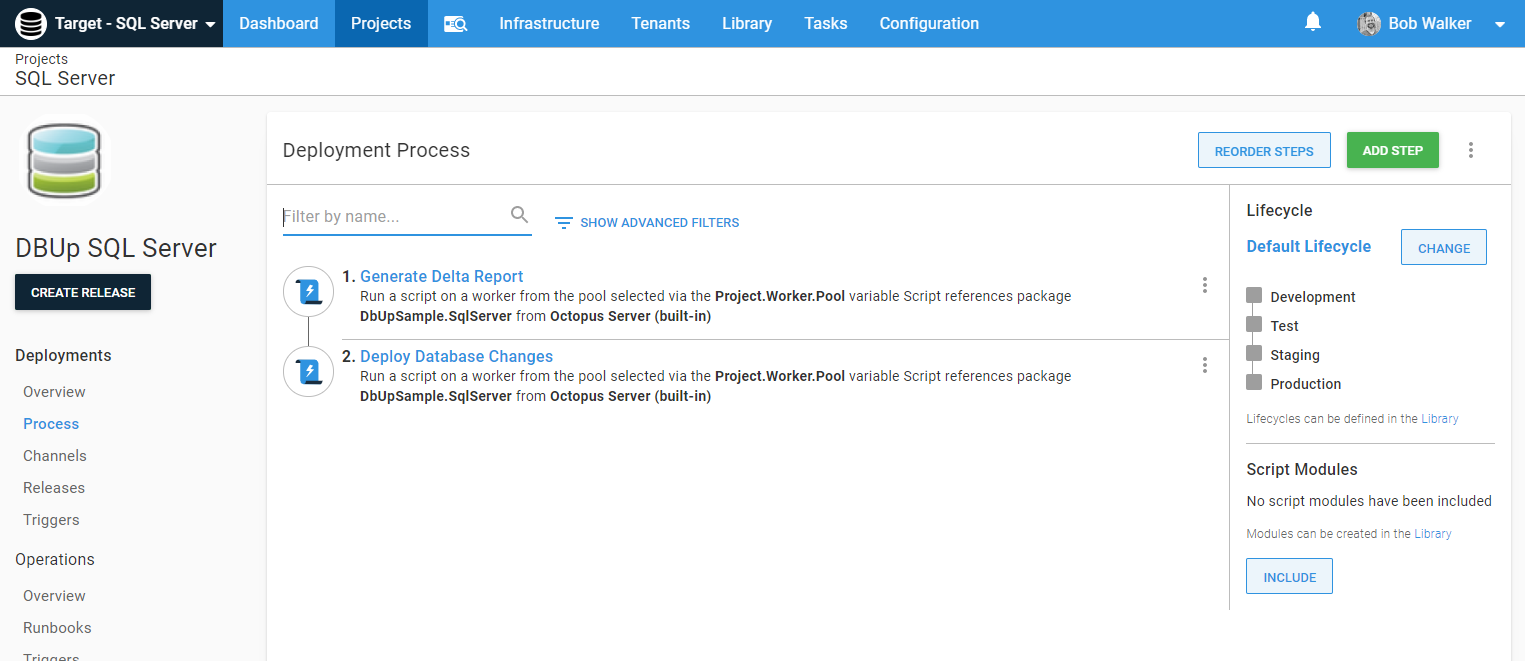Open the Library tab
This screenshot has height=661, width=1525.
[x=746, y=23]
